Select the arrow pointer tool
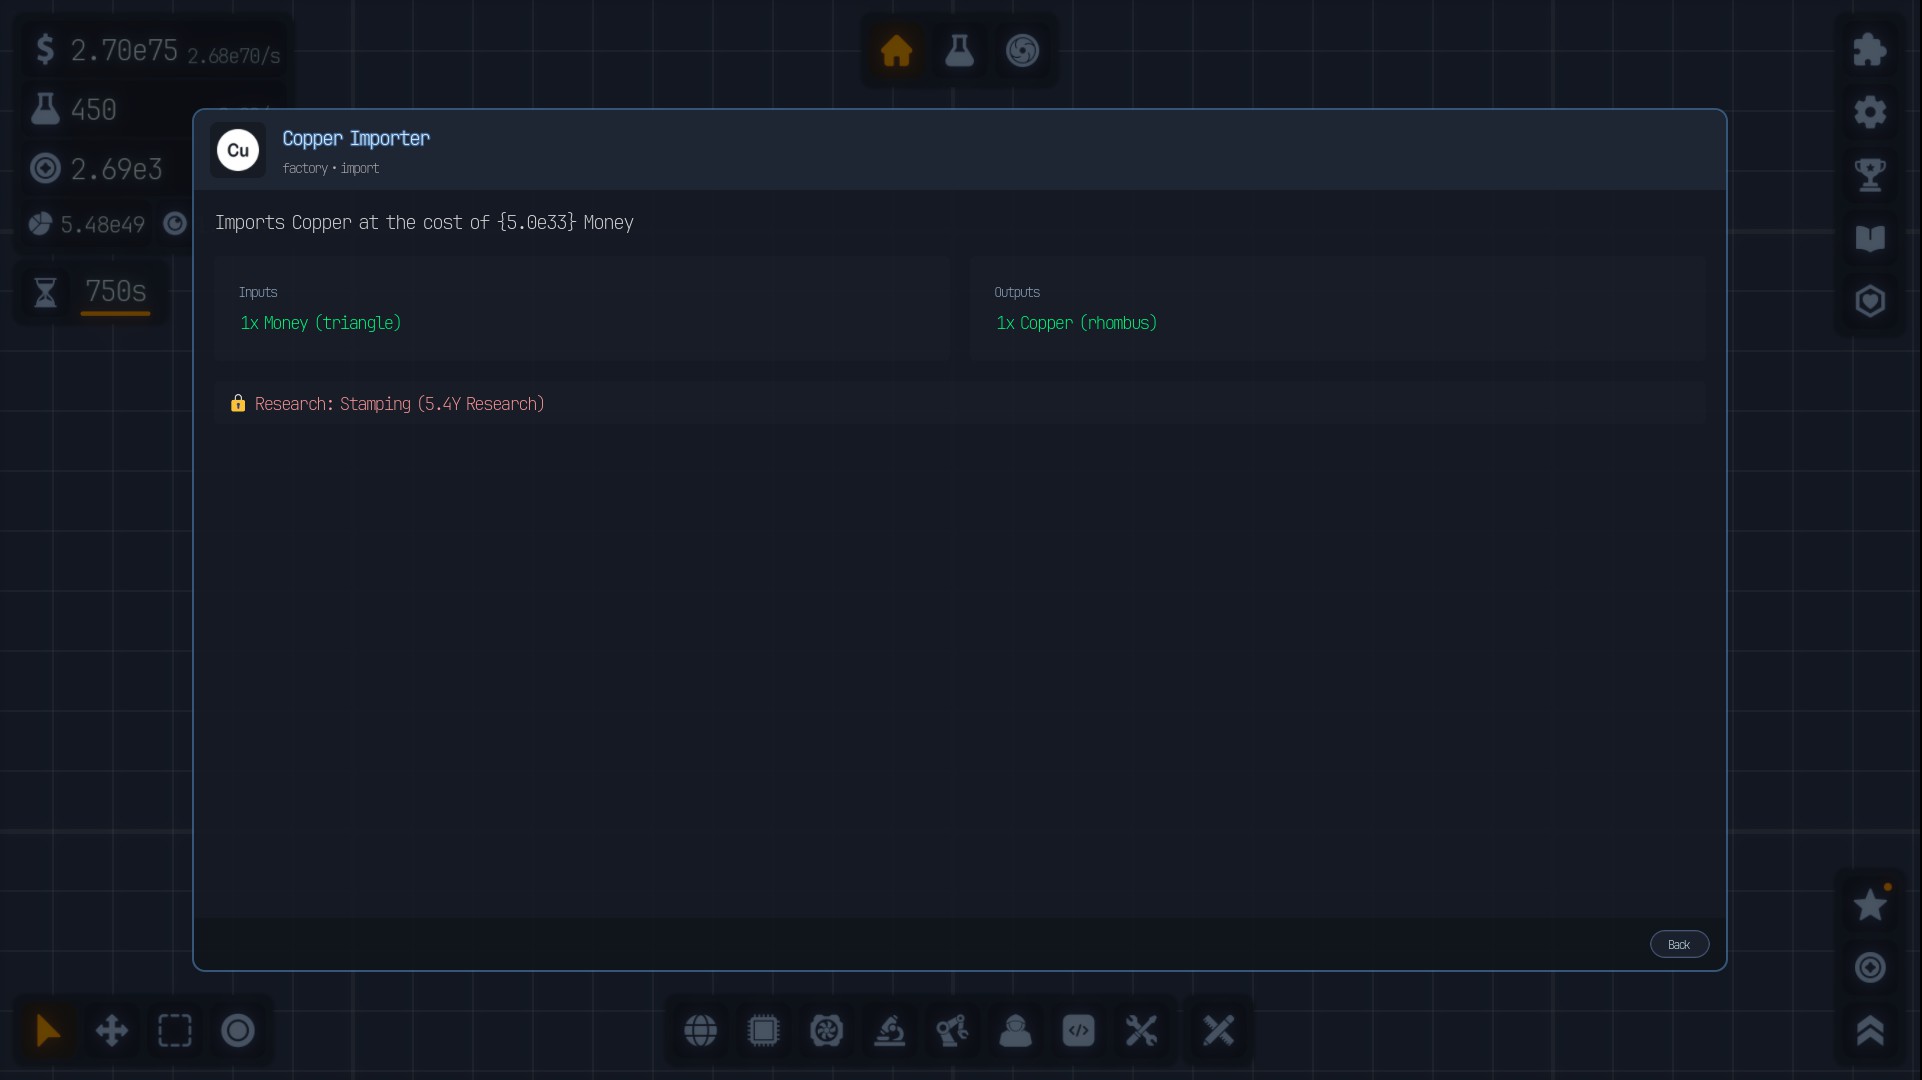Image resolution: width=1922 pixels, height=1080 pixels. click(x=48, y=1030)
